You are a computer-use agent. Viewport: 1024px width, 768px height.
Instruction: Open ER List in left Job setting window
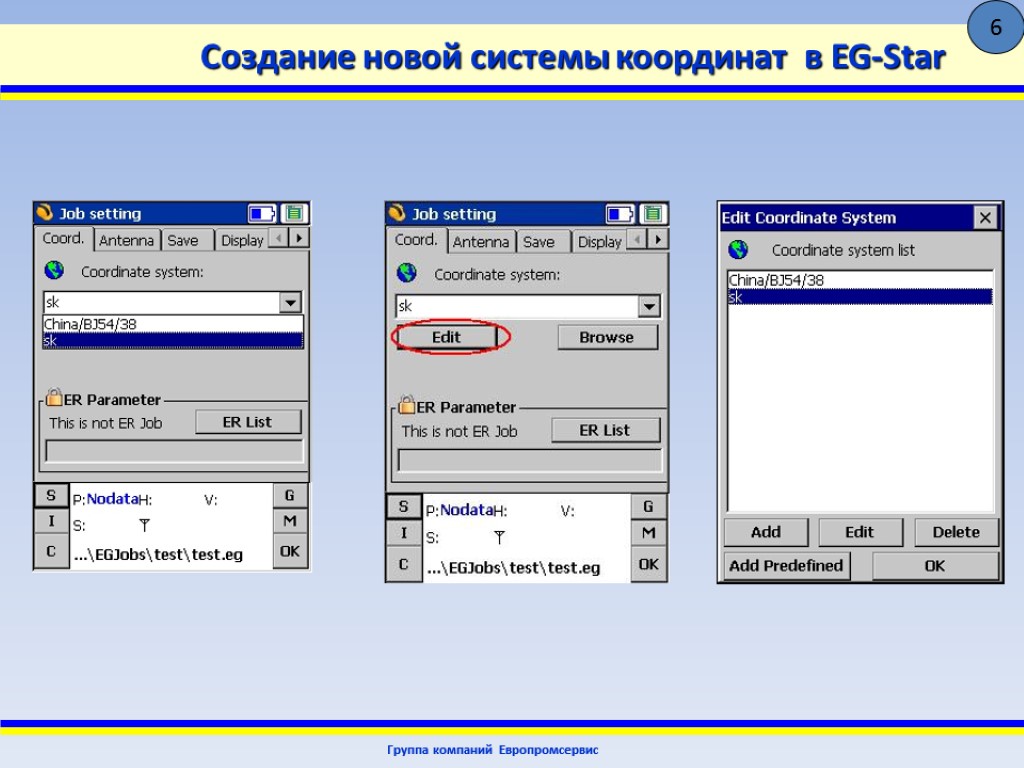pyautogui.click(x=248, y=422)
